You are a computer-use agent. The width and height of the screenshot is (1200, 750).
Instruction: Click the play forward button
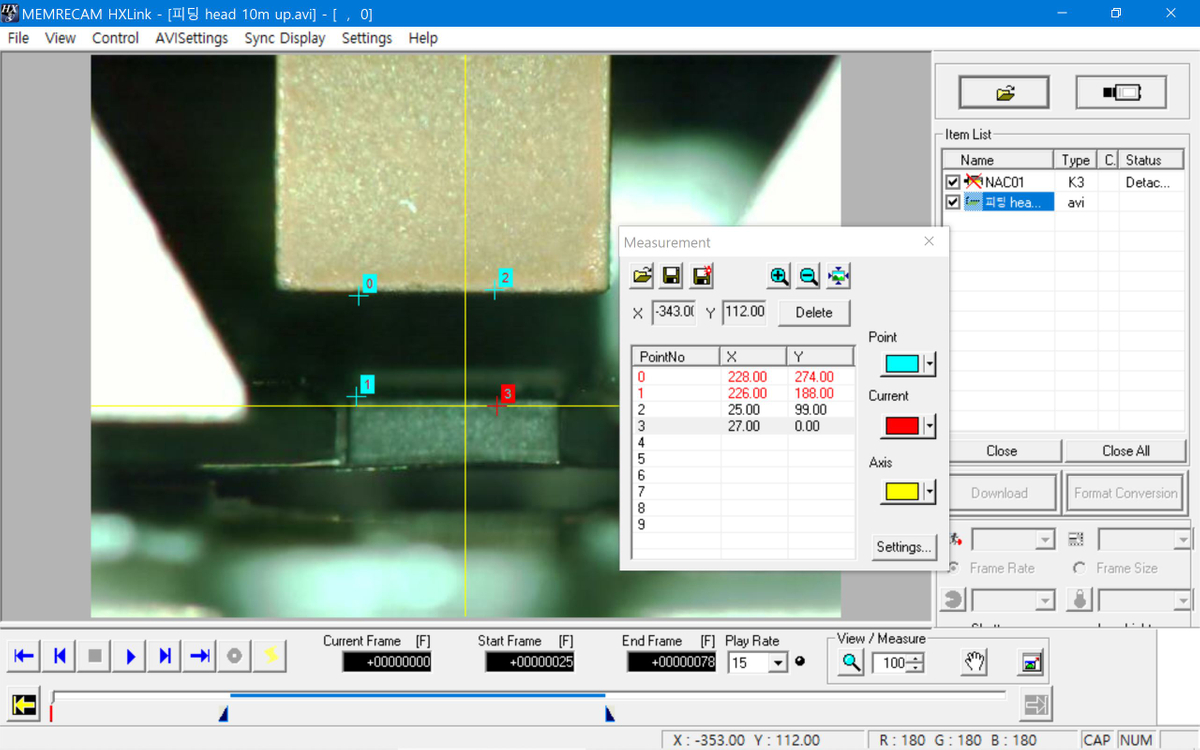pyautogui.click(x=130, y=656)
